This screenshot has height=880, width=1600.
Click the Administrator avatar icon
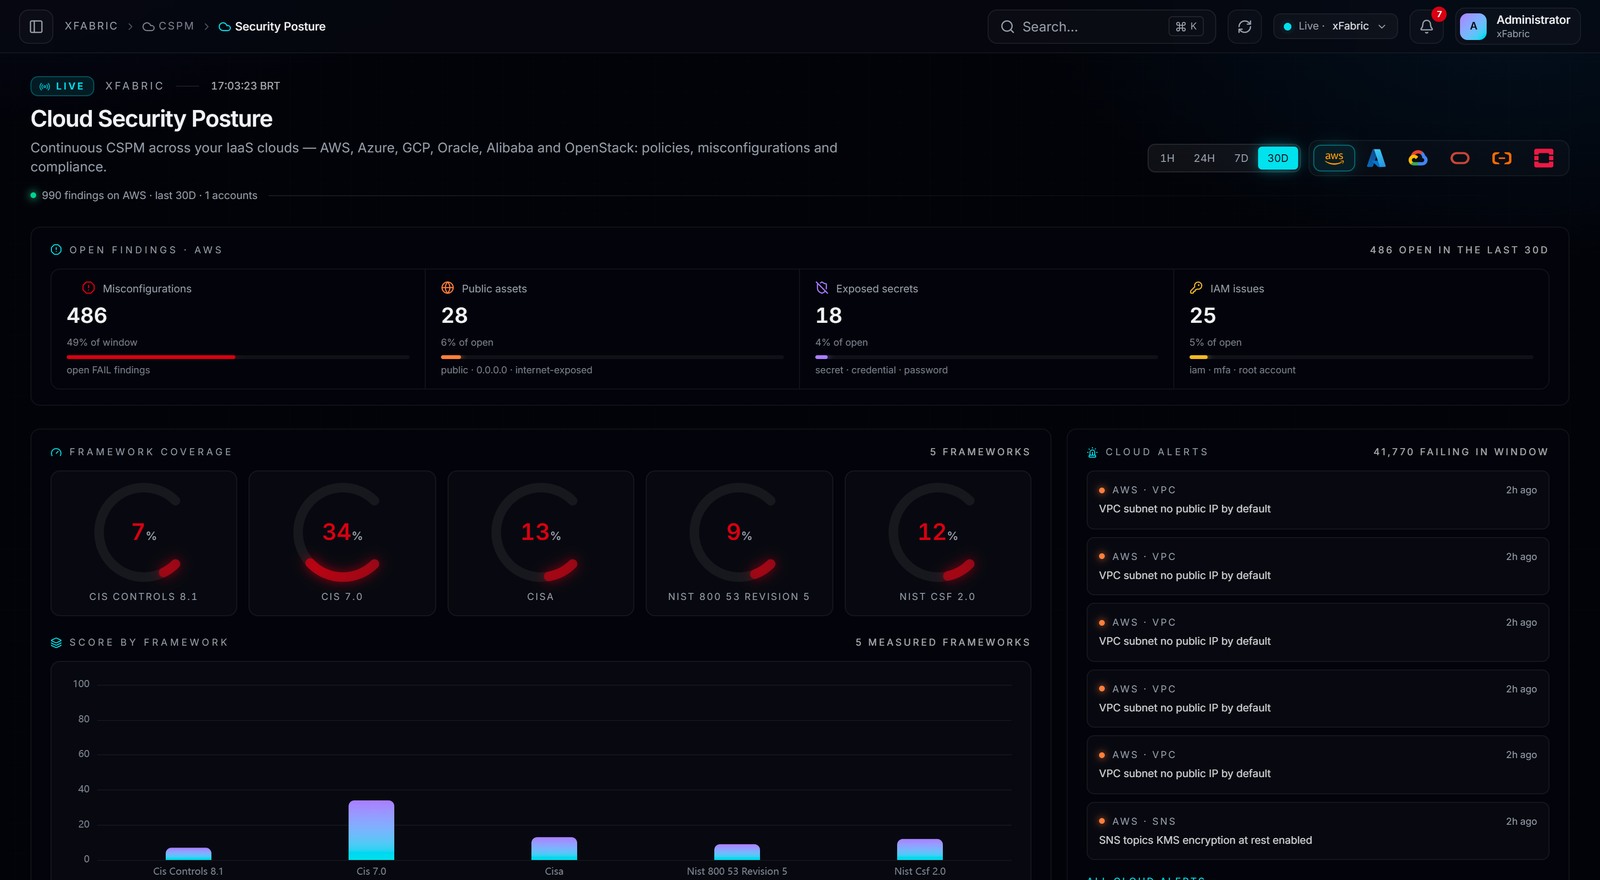[x=1473, y=27]
